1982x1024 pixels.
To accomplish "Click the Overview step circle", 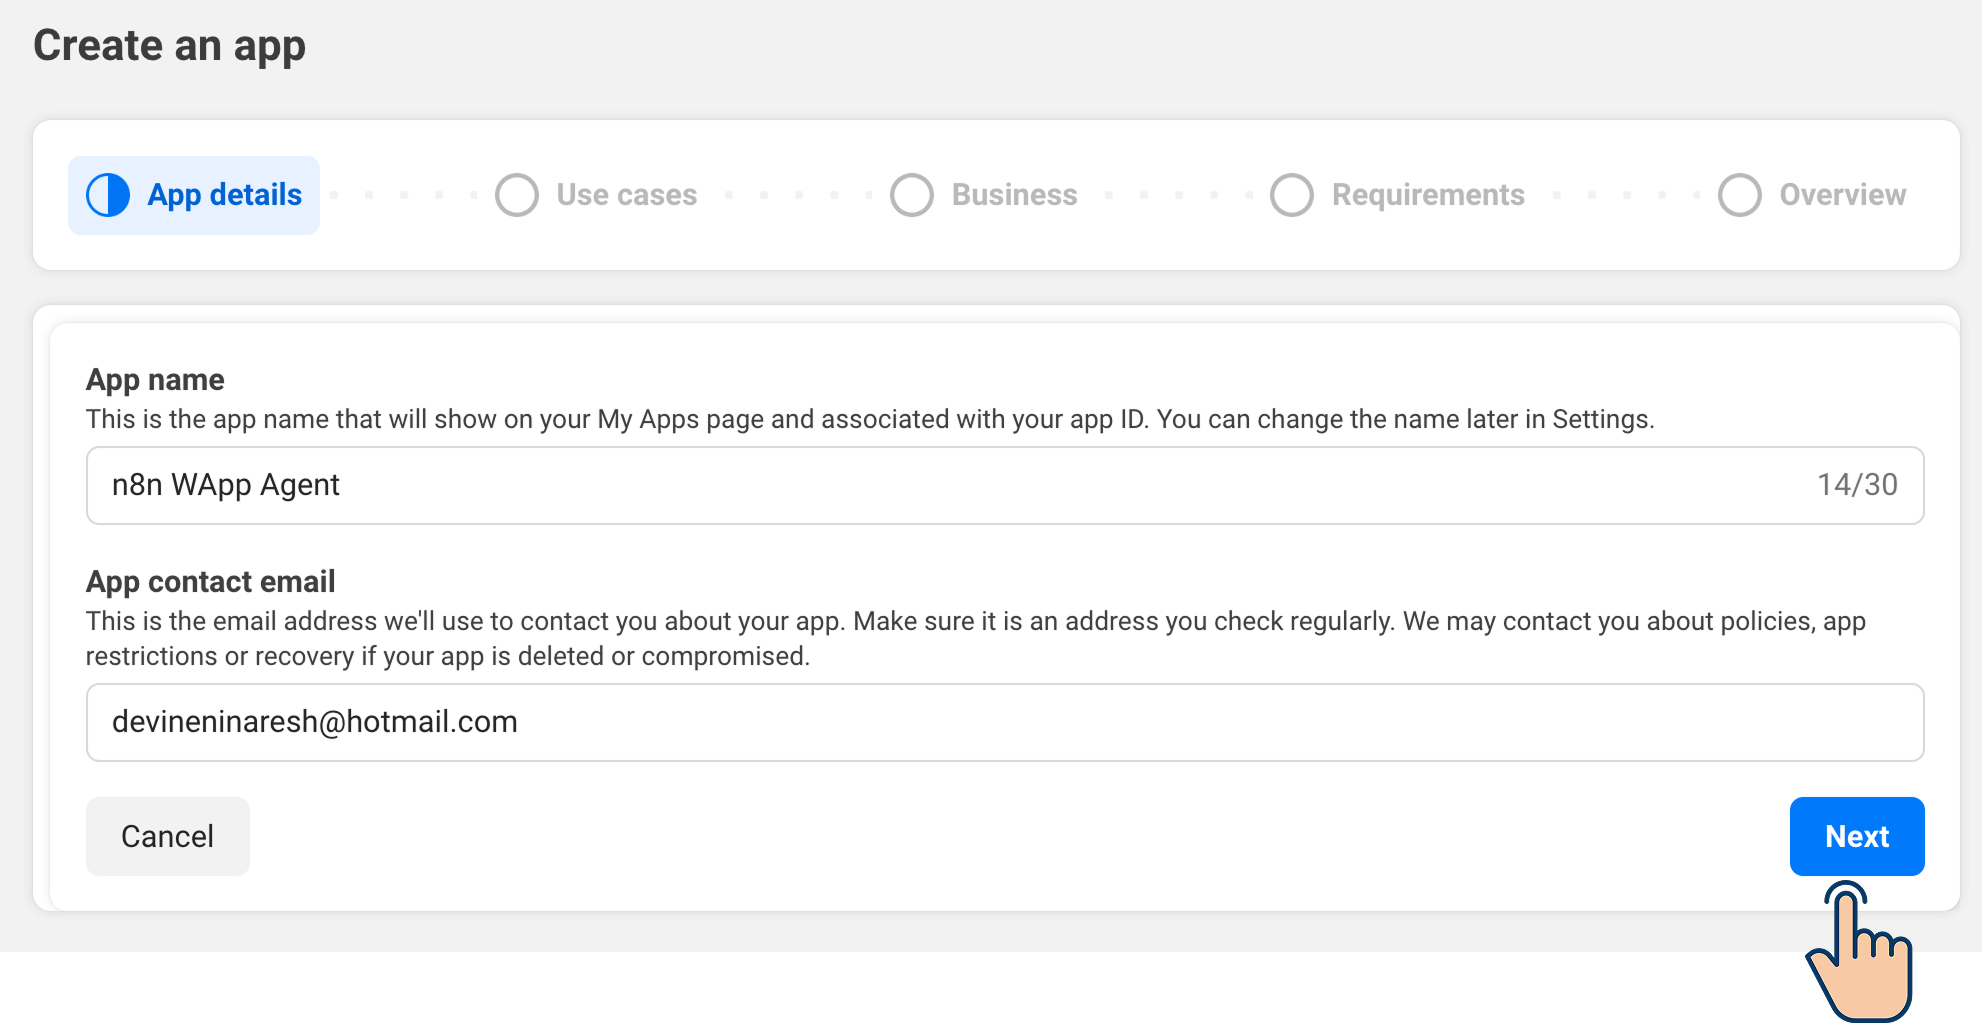I will click(x=1740, y=195).
